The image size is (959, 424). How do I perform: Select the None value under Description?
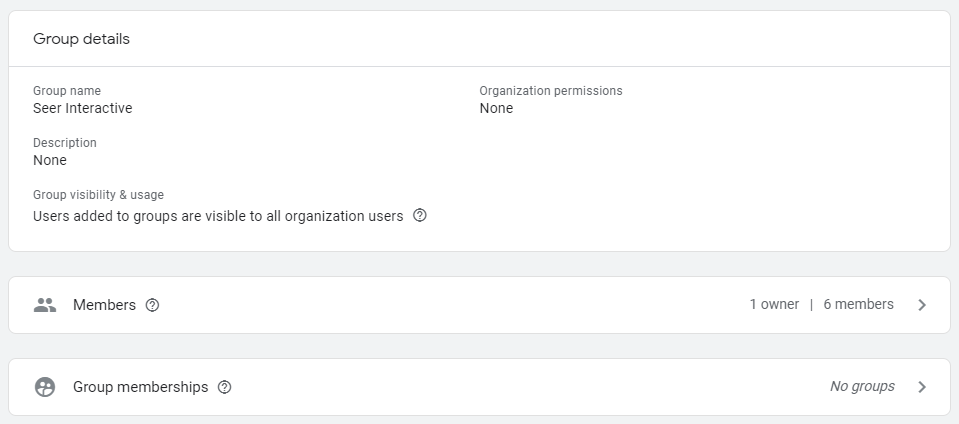point(50,160)
